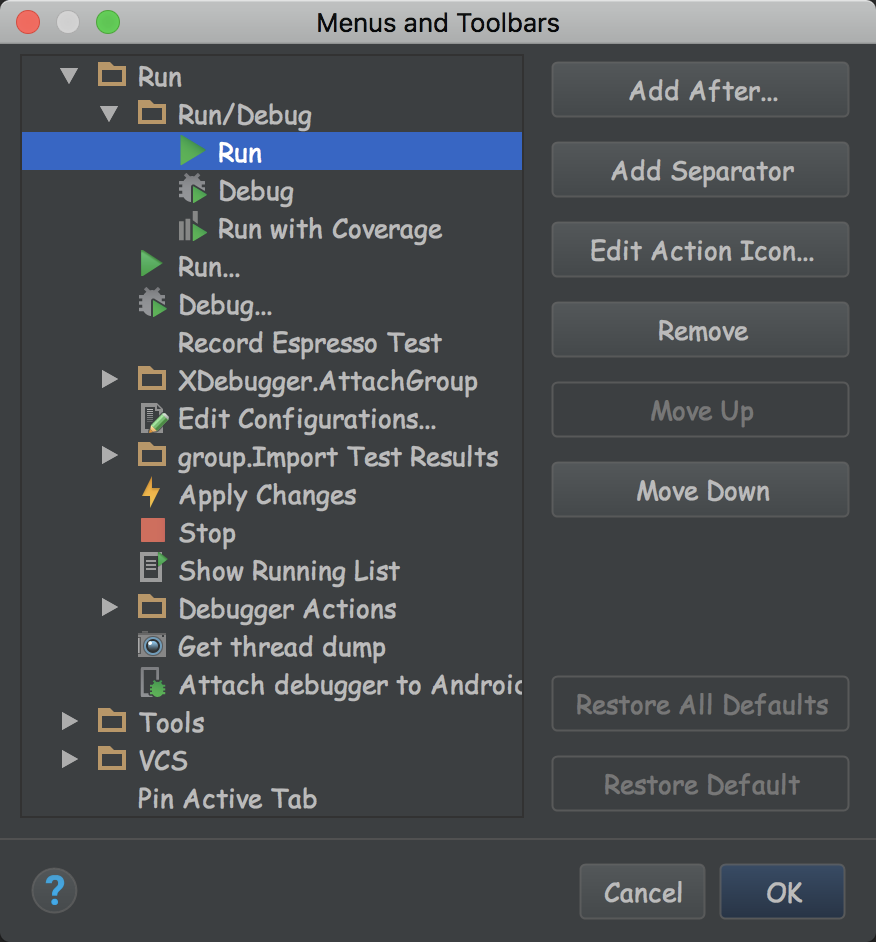Click the Get thread dump camera icon
The height and width of the screenshot is (942, 876).
[152, 645]
